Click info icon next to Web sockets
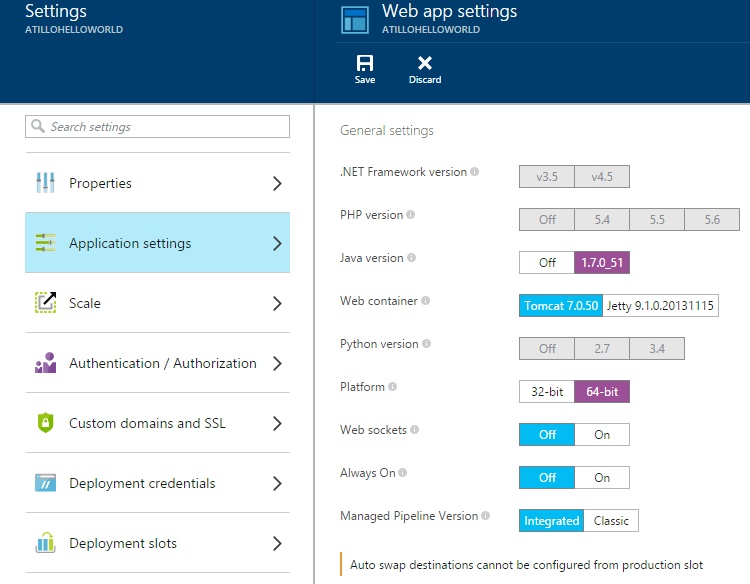 pyautogui.click(x=414, y=430)
